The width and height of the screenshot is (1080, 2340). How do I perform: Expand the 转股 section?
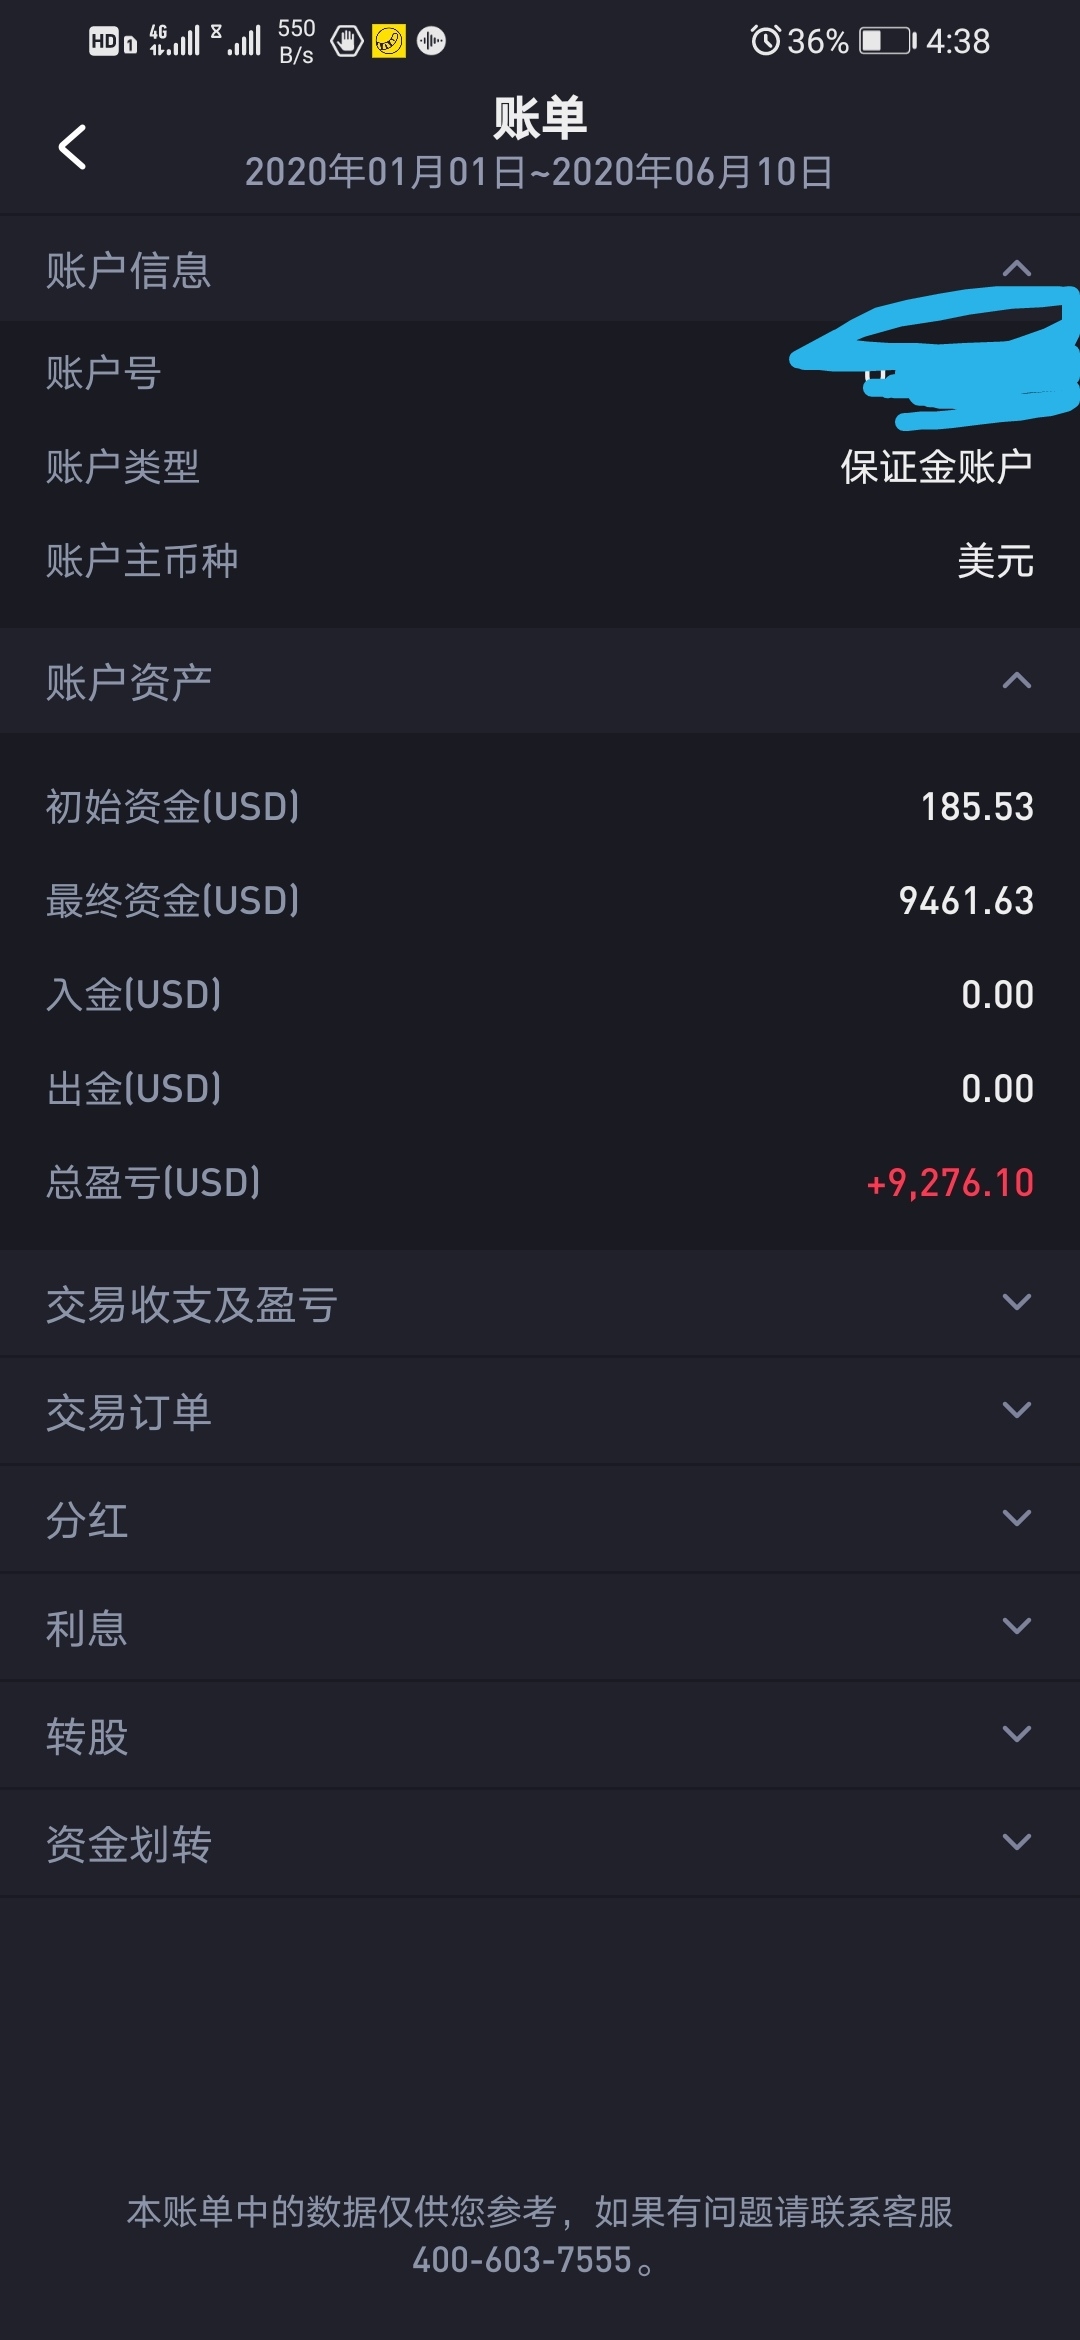540,1735
